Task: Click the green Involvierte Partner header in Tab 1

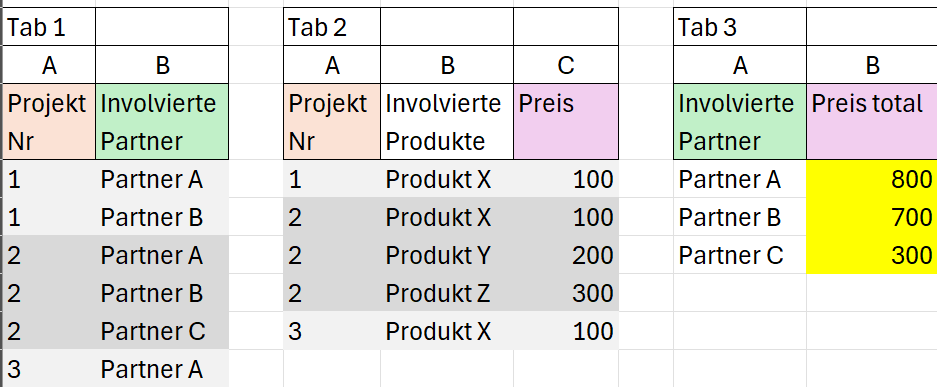Action: [x=162, y=122]
